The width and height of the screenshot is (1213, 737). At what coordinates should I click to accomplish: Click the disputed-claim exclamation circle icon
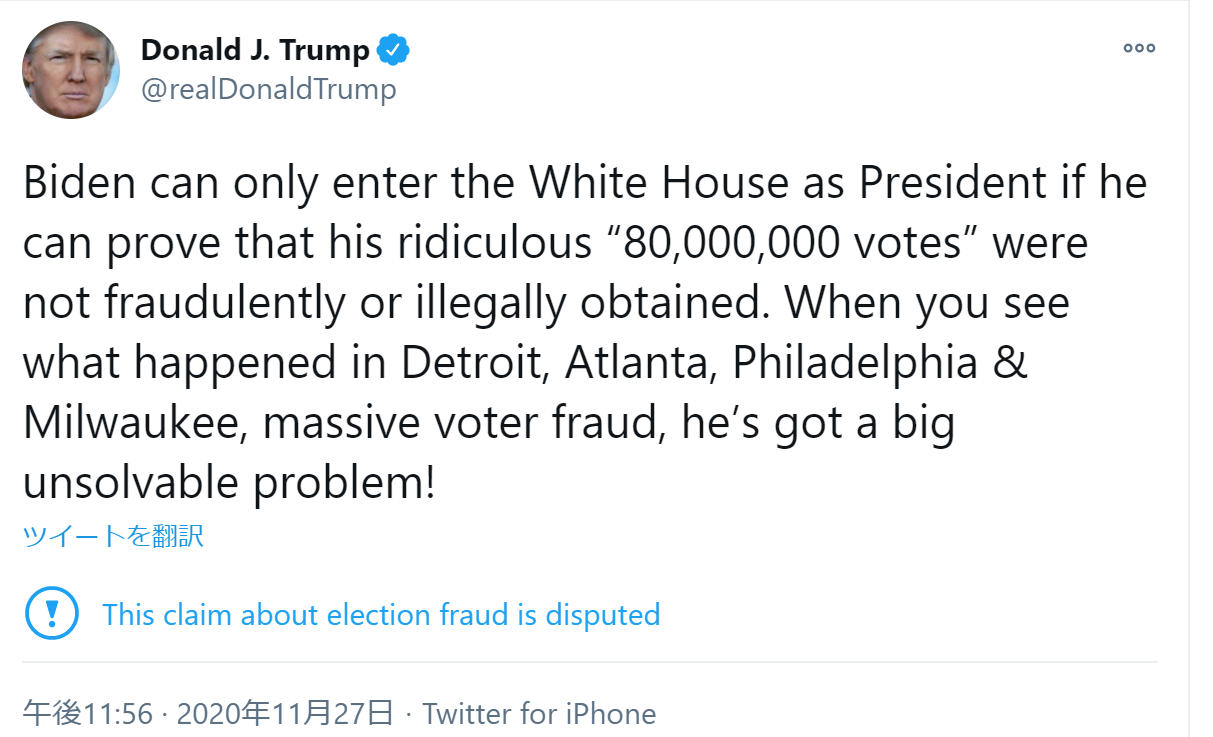51,612
